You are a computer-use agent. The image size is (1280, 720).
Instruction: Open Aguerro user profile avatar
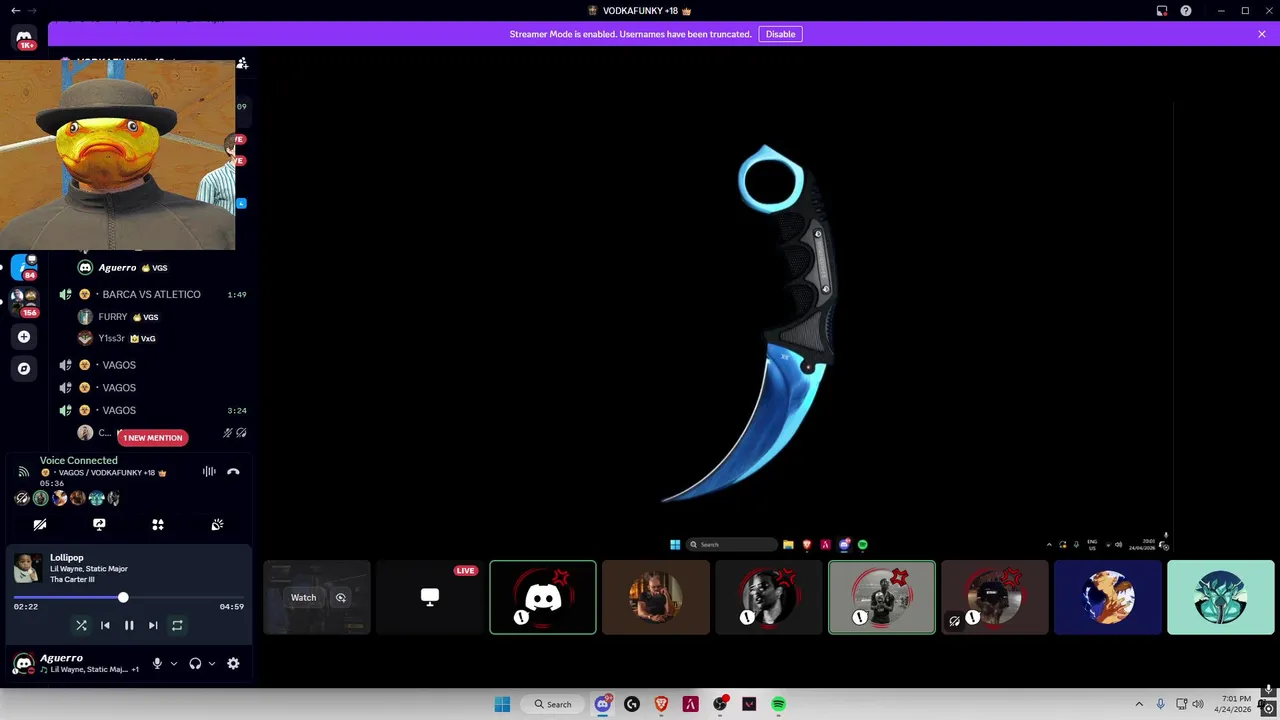(24, 663)
